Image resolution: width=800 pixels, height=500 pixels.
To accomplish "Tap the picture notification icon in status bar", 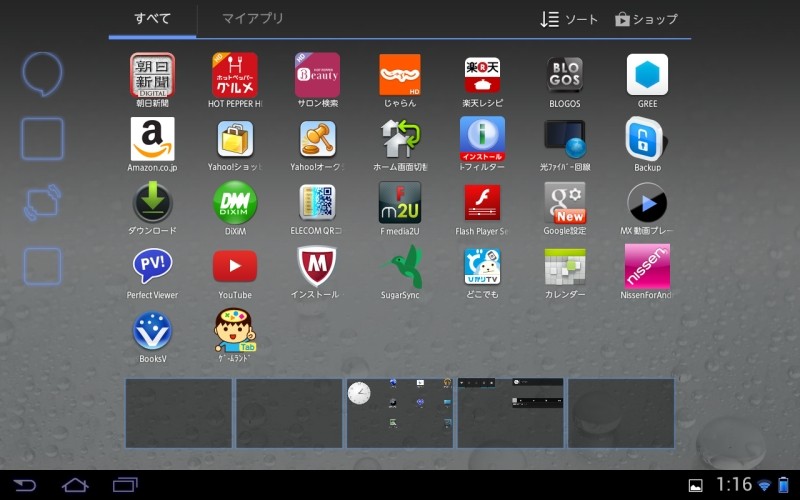I will (x=695, y=485).
